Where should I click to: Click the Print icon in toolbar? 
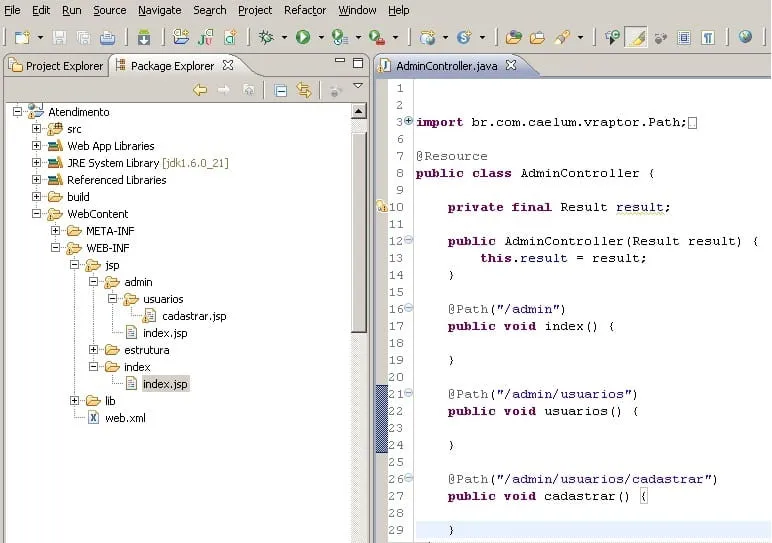tap(108, 37)
